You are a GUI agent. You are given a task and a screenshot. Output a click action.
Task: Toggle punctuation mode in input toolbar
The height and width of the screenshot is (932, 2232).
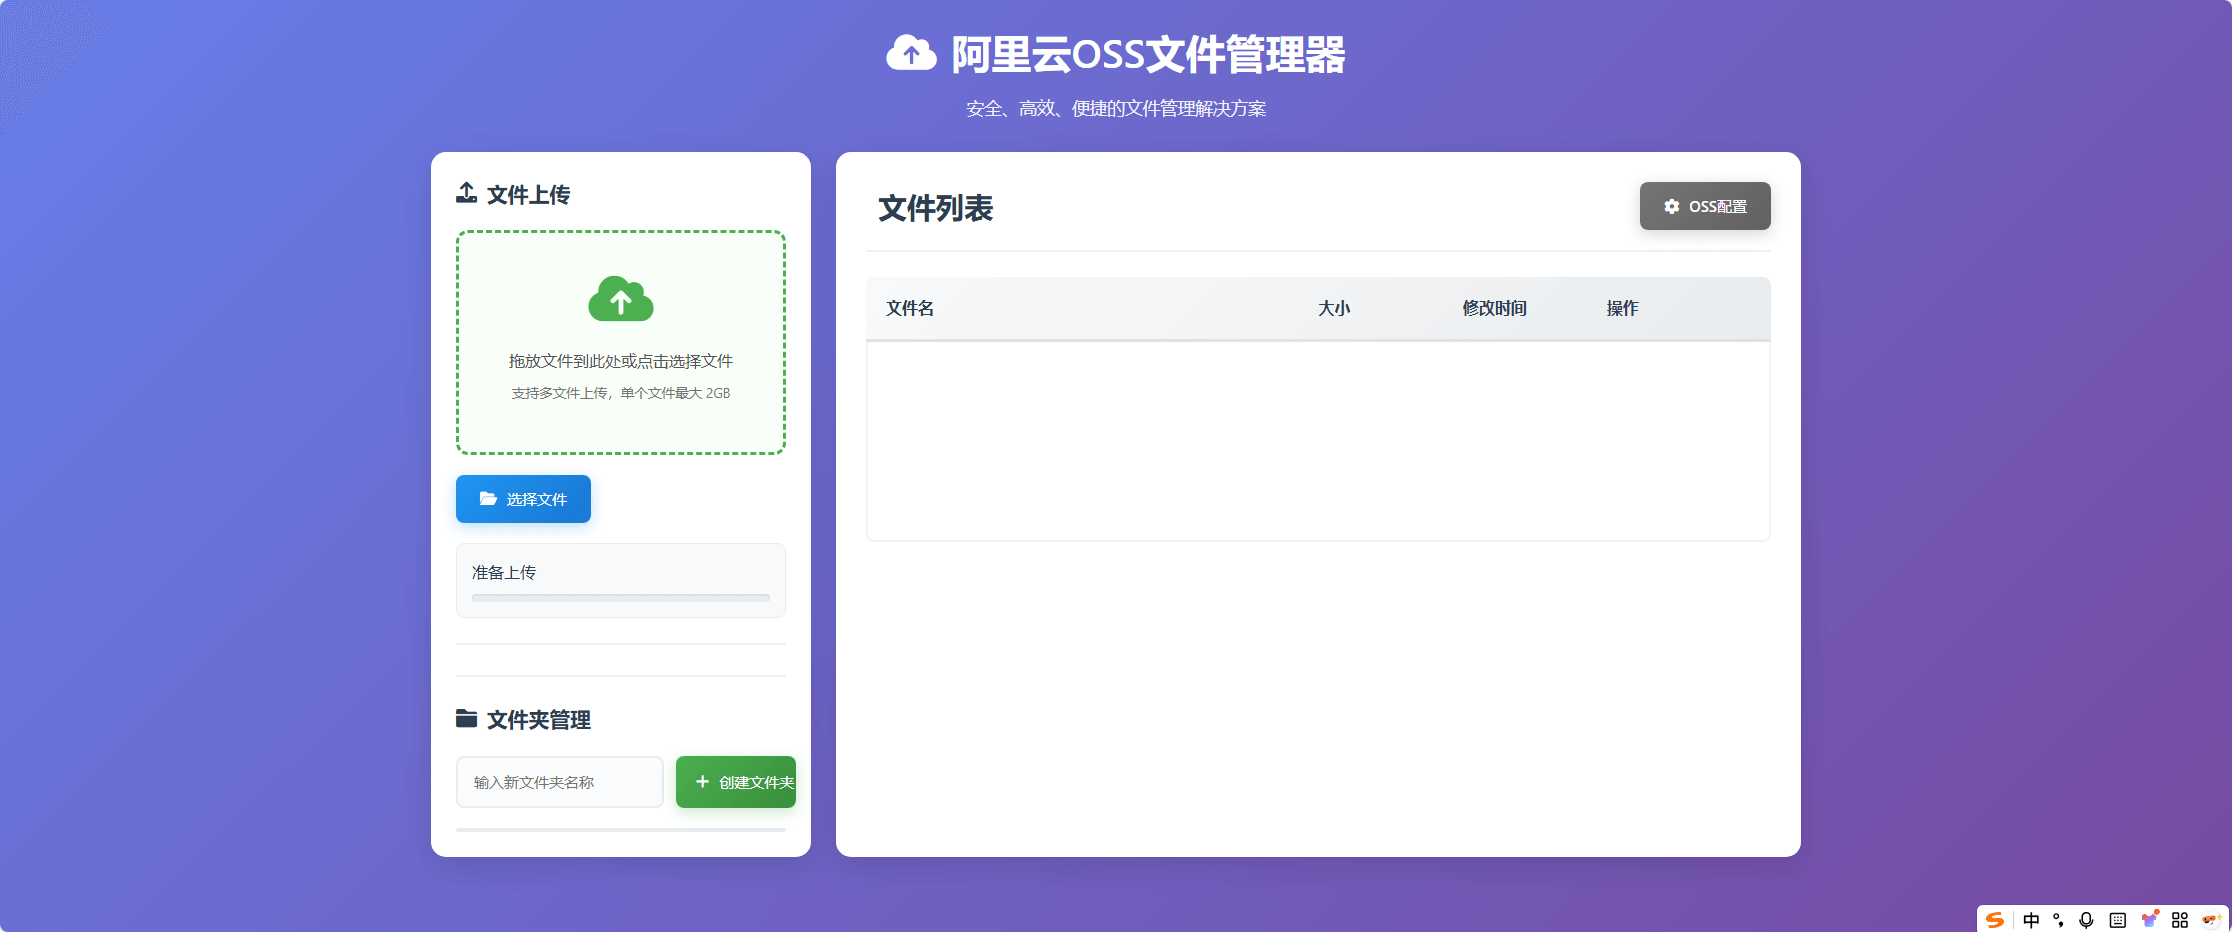pyautogui.click(x=2058, y=919)
